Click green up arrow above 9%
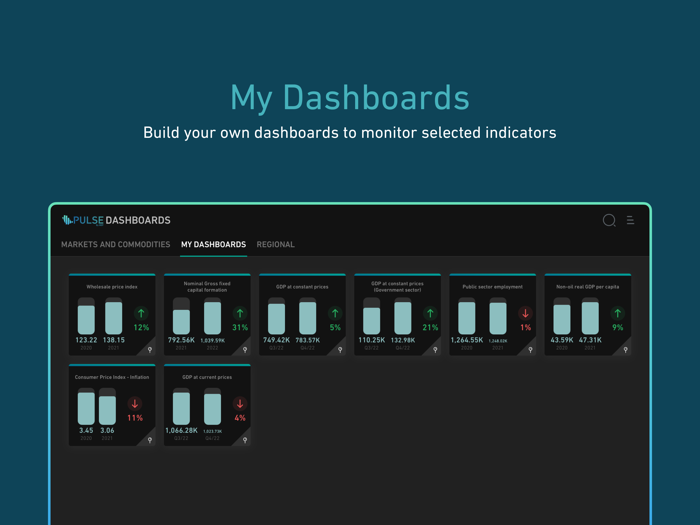 [618, 313]
